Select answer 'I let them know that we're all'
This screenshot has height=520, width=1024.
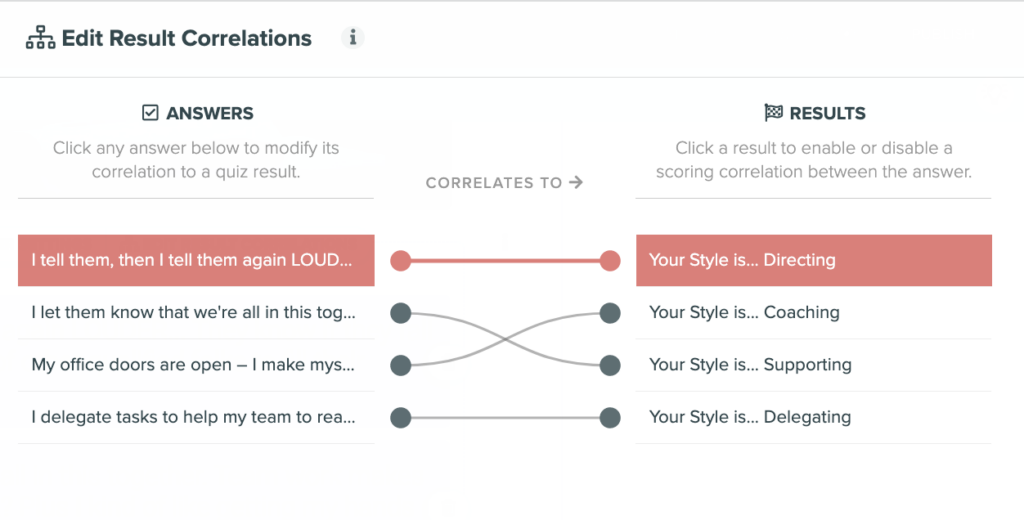pos(196,313)
